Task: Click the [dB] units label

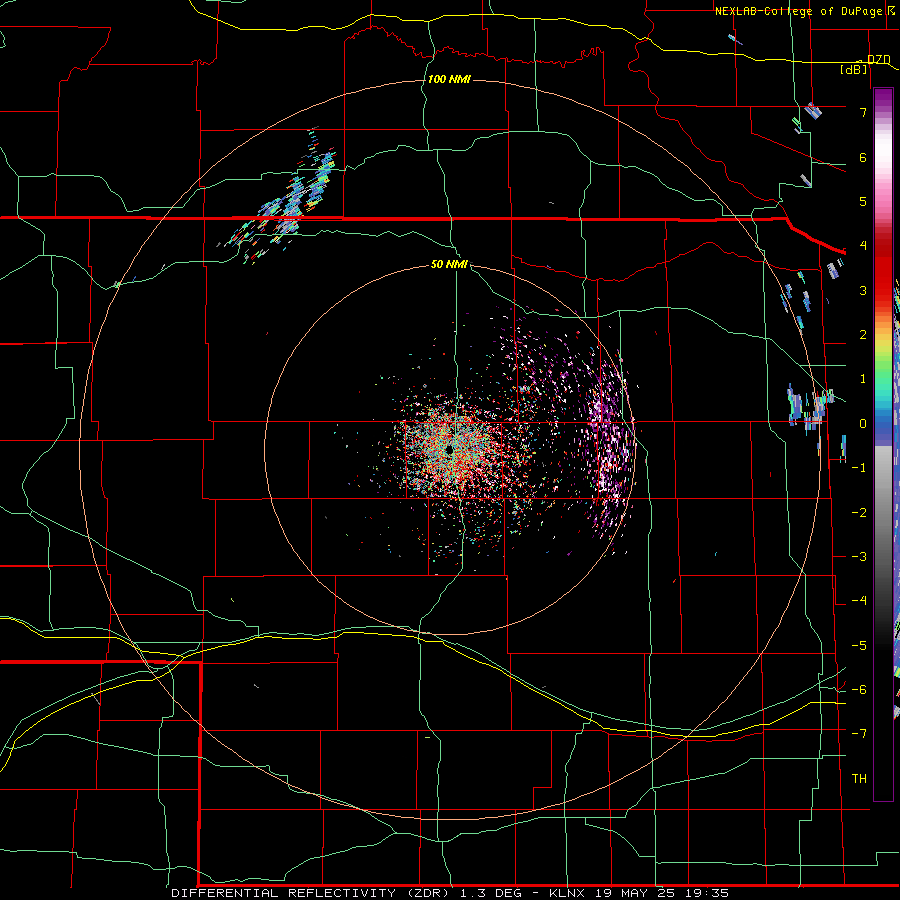Action: tap(853, 69)
